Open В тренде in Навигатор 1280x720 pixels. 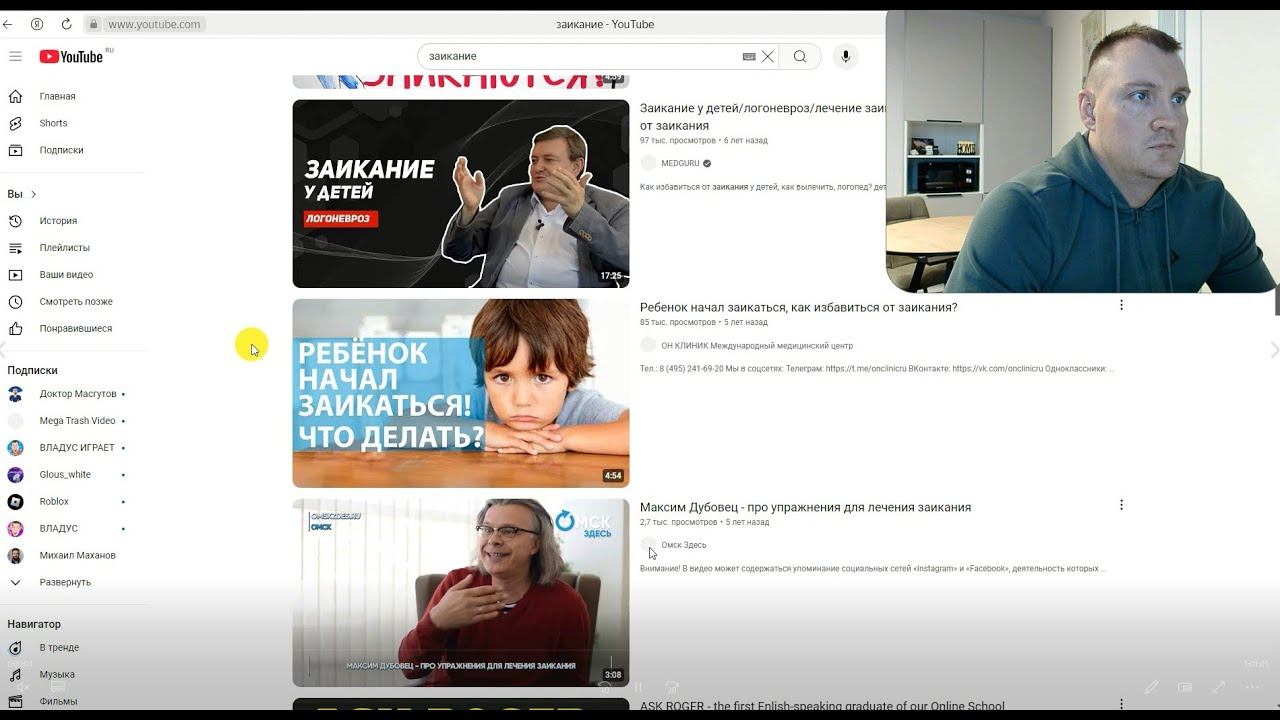tap(59, 648)
